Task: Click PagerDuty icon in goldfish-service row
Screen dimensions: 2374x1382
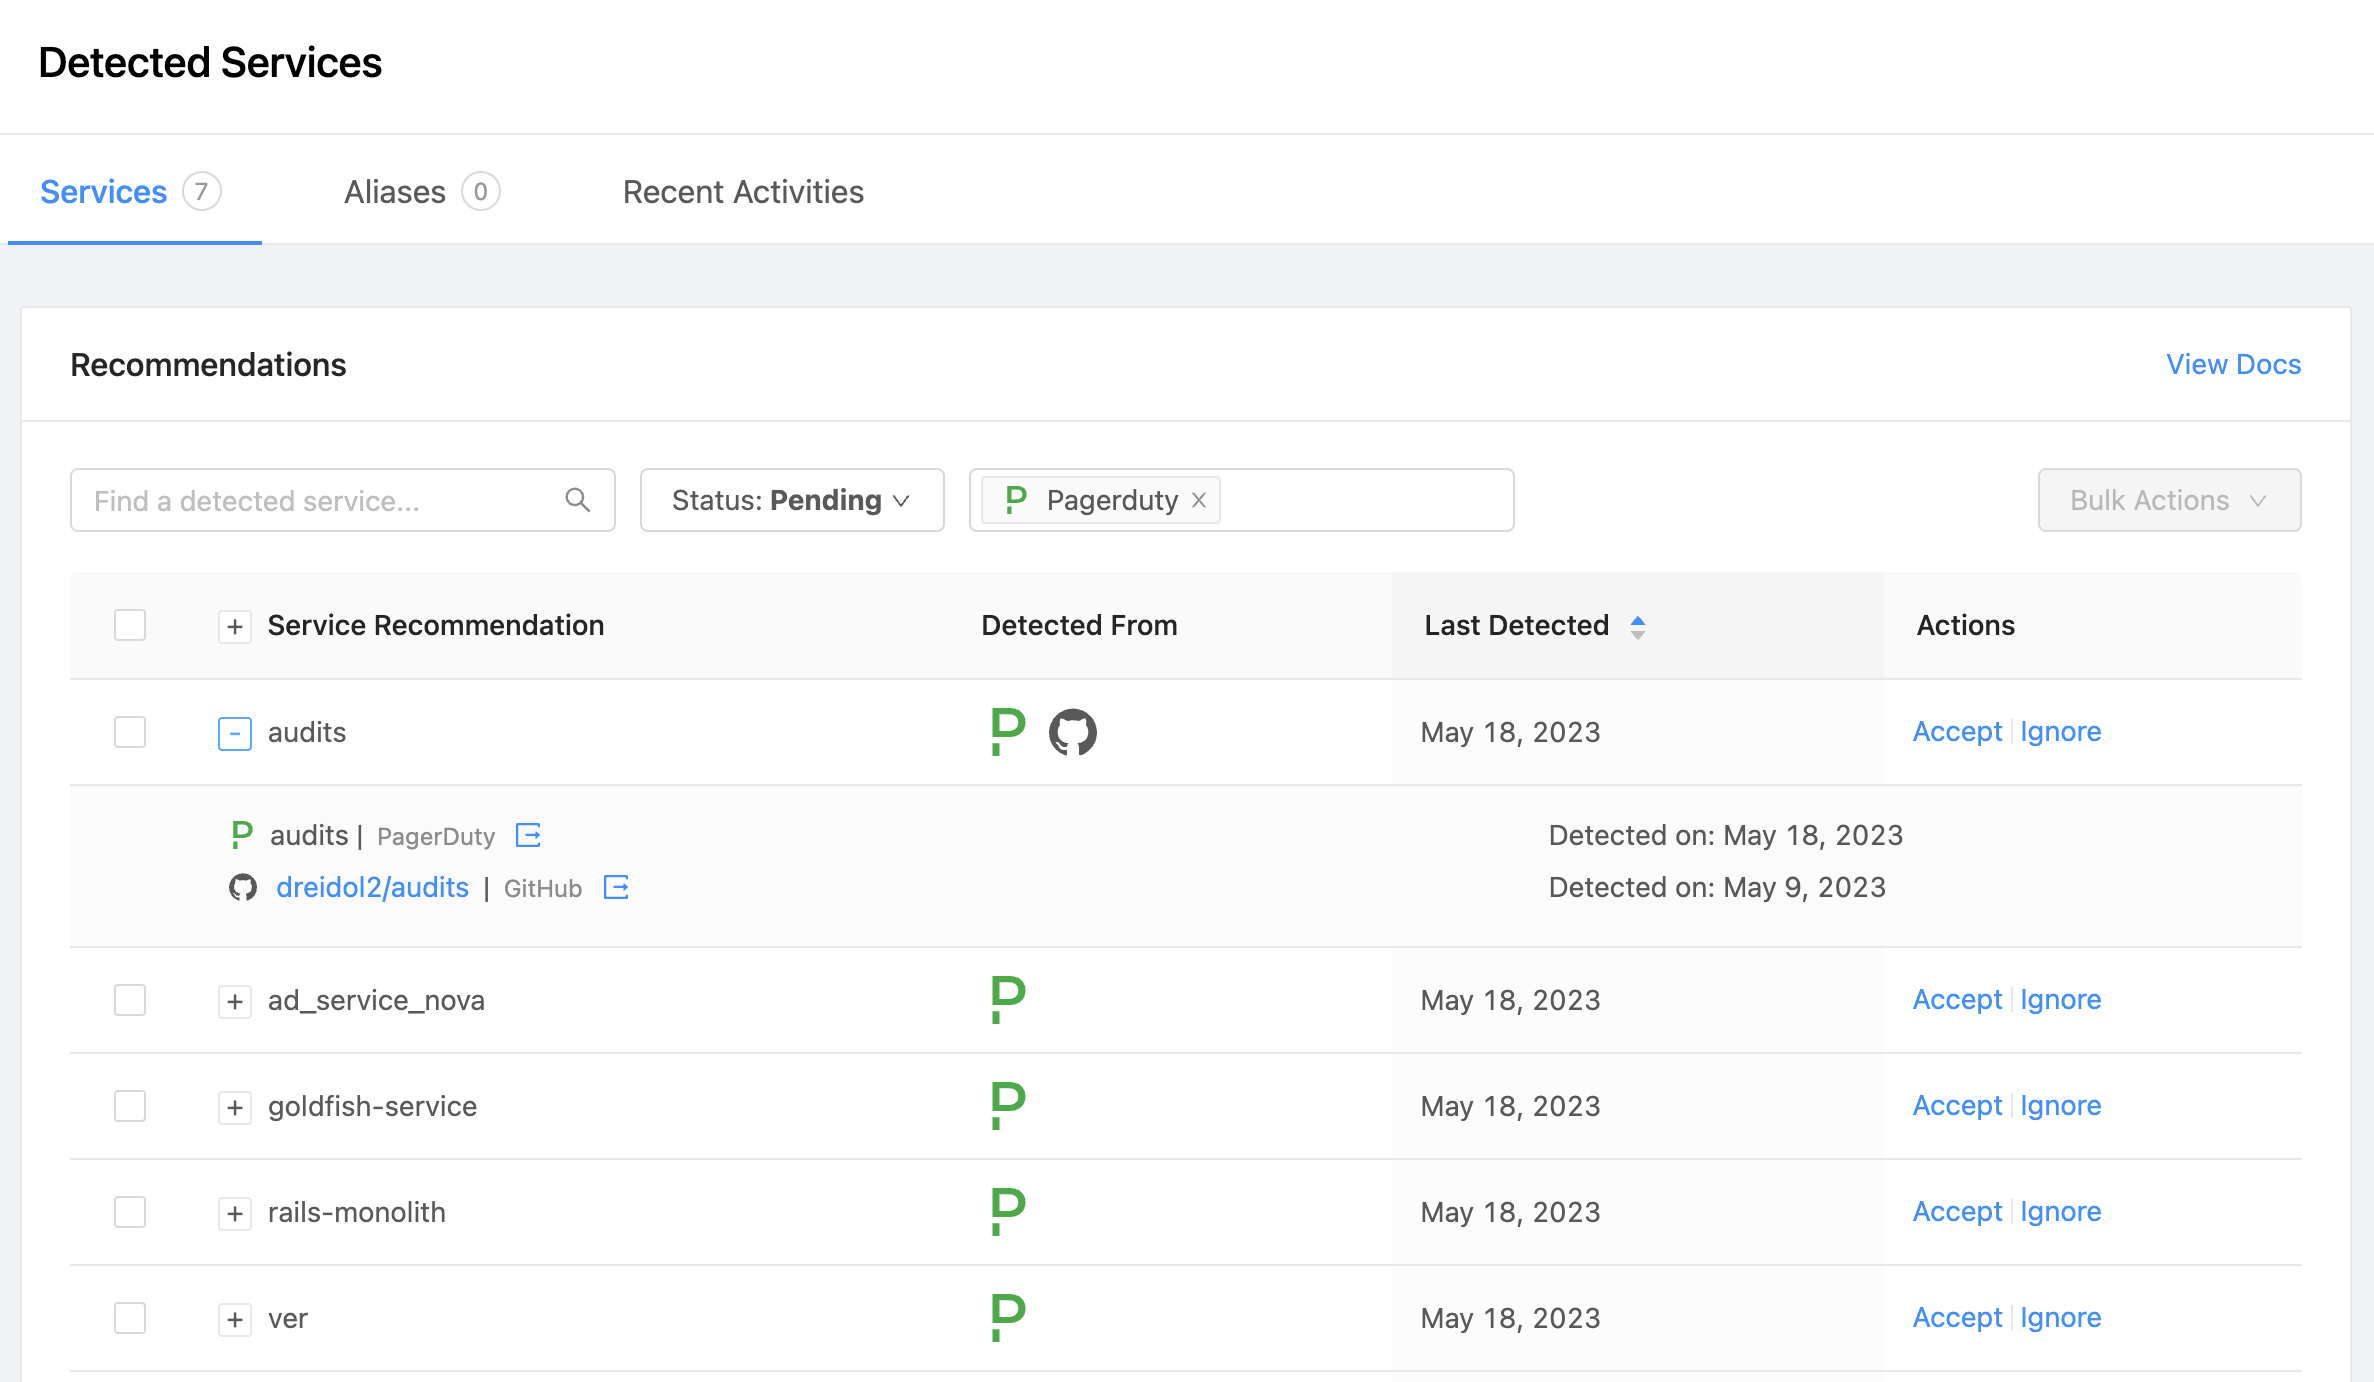Action: coord(1007,1106)
